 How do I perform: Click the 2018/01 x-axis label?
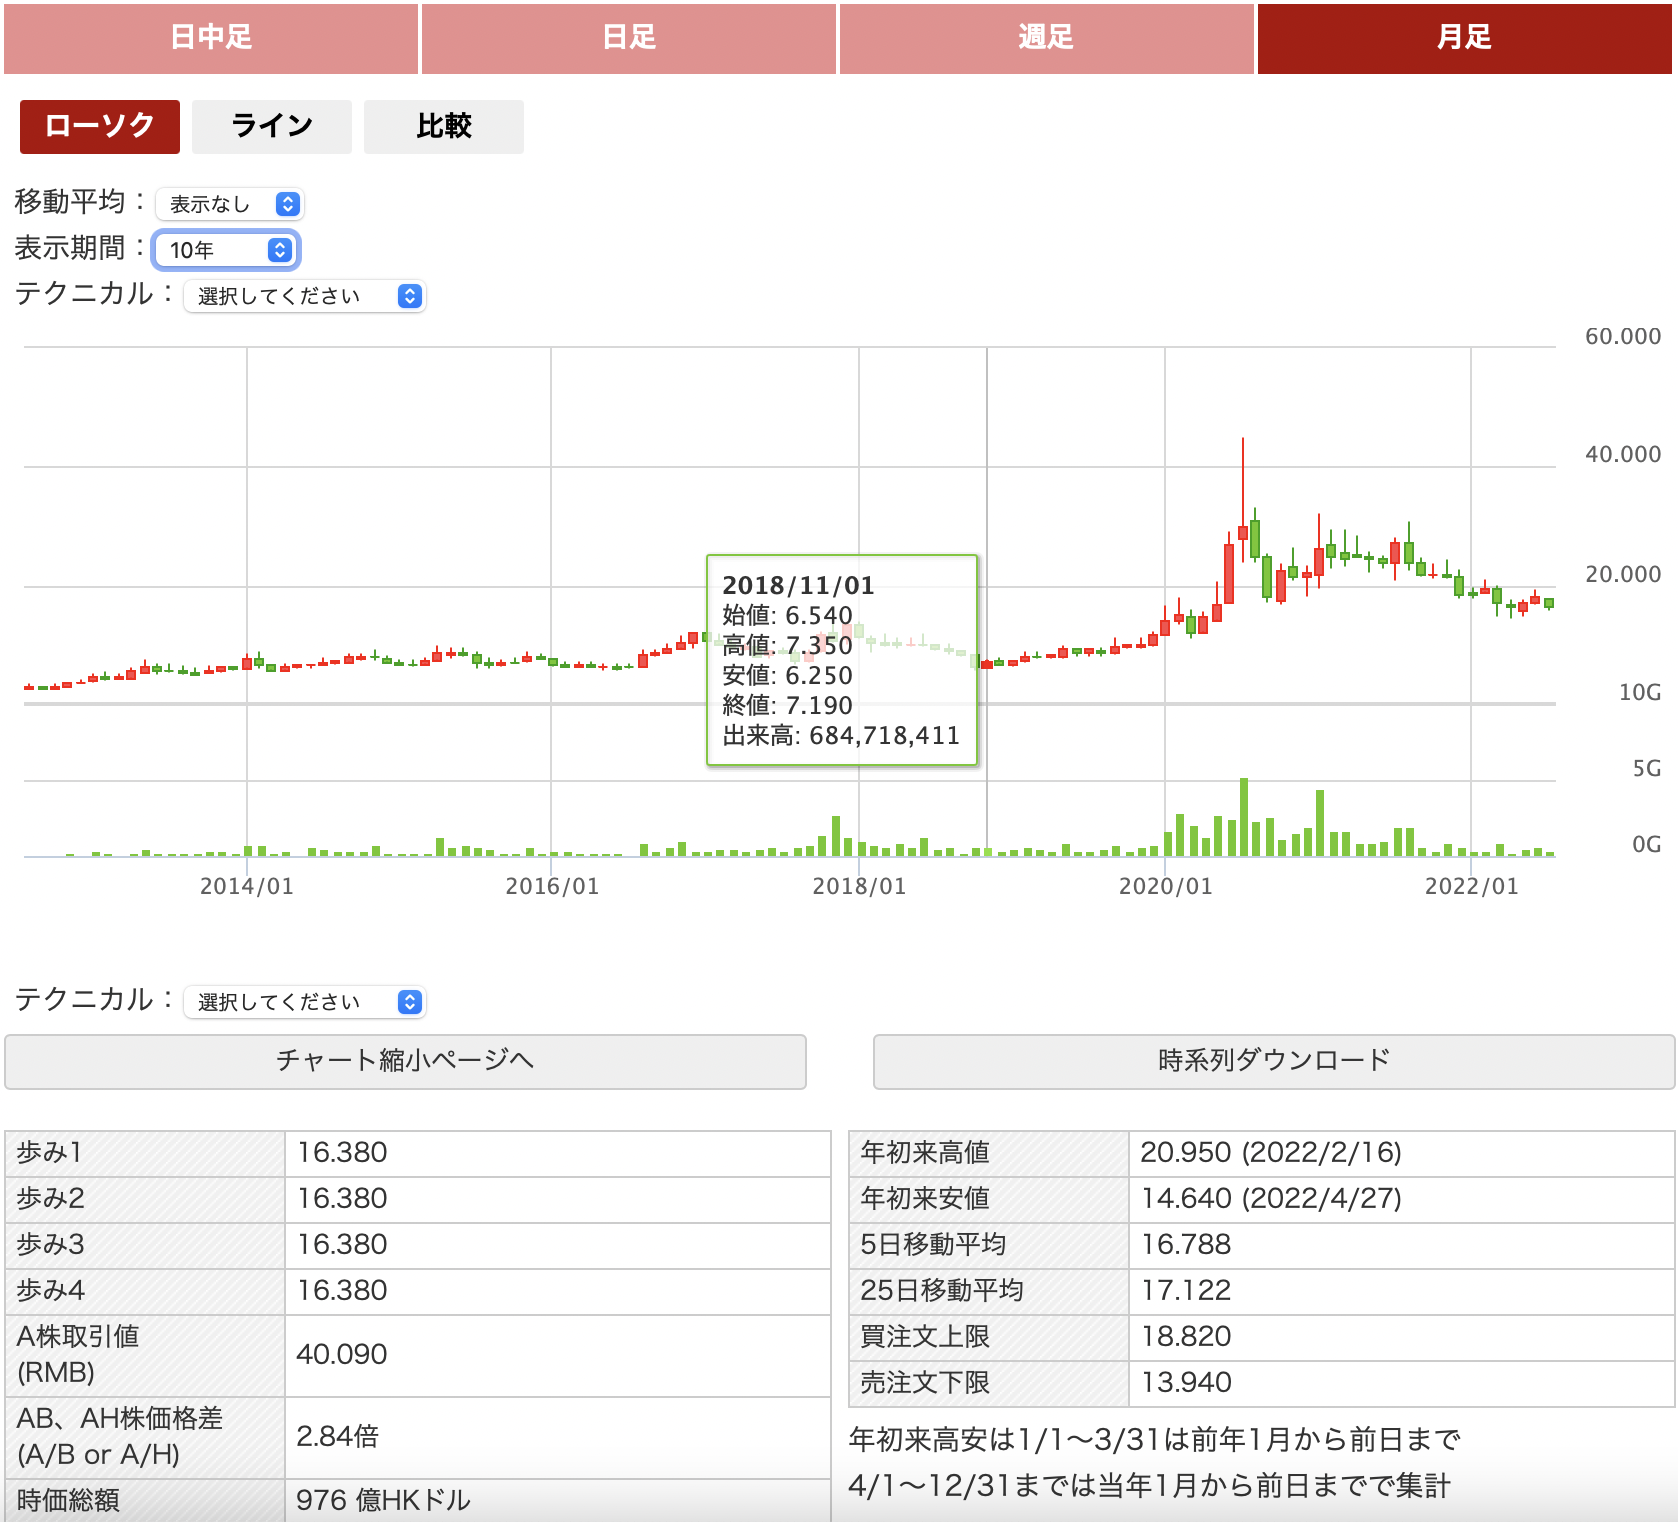pos(859,886)
